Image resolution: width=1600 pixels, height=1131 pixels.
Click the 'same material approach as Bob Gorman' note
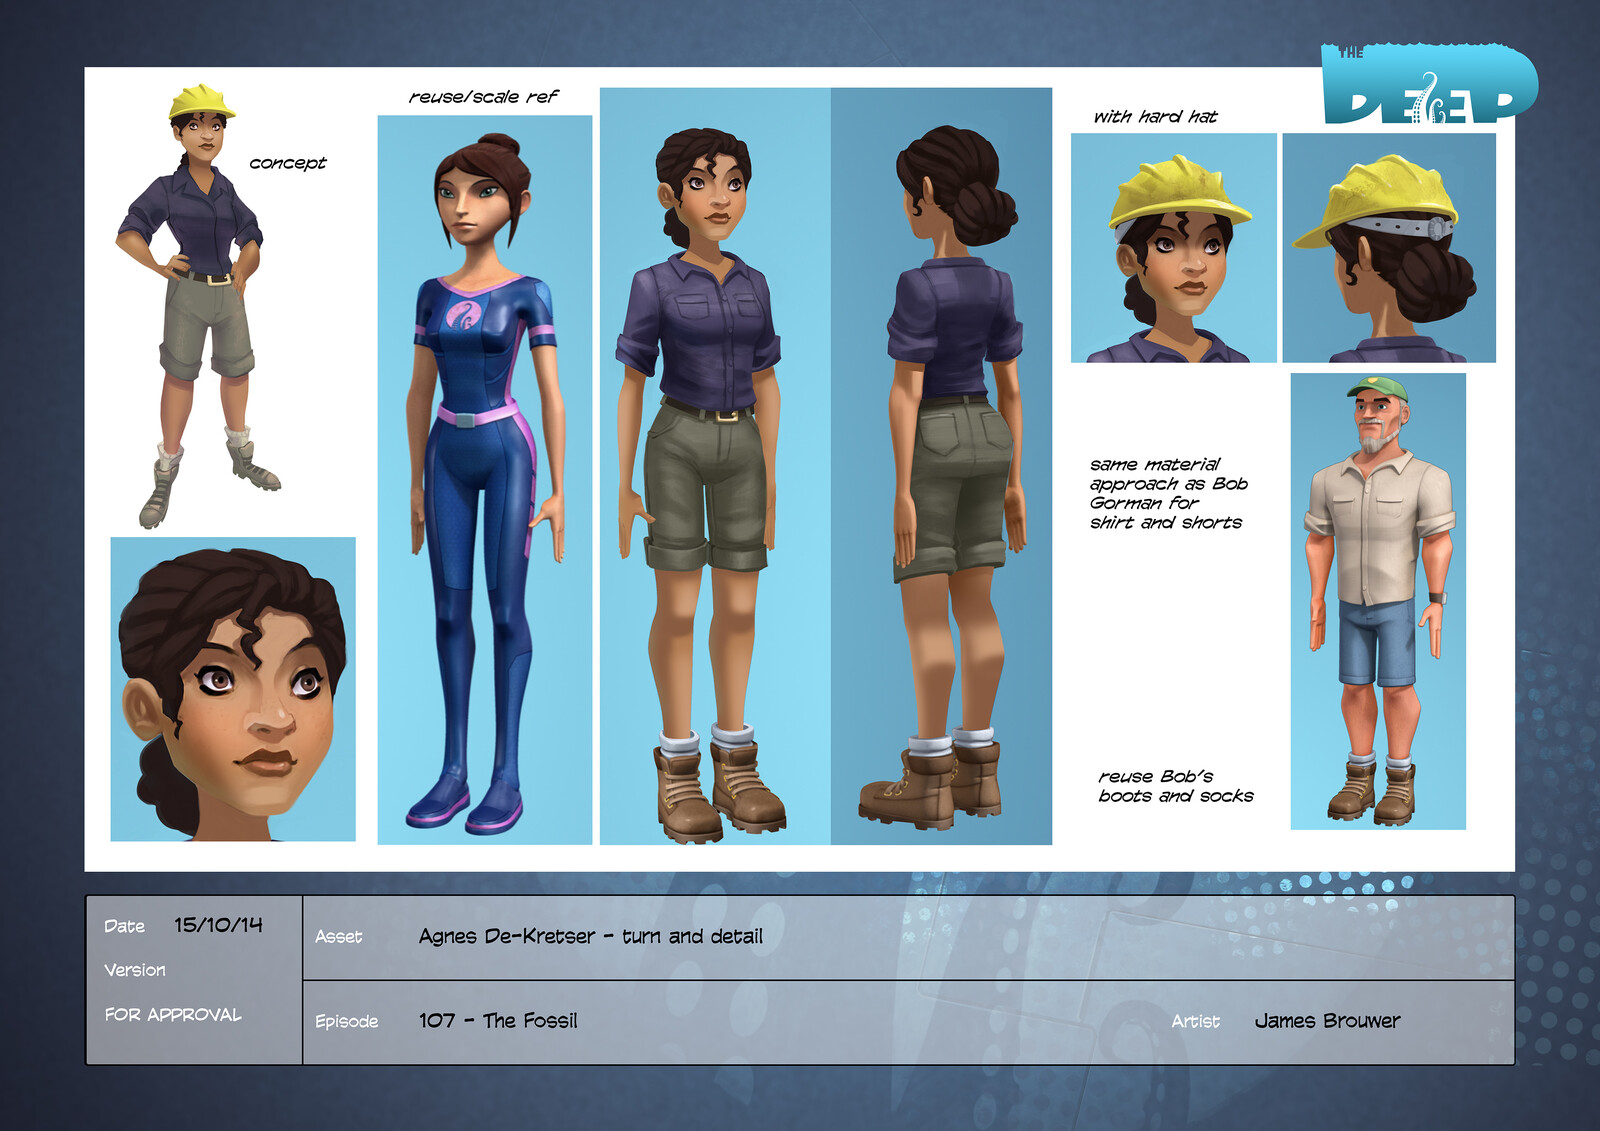coord(1168,493)
